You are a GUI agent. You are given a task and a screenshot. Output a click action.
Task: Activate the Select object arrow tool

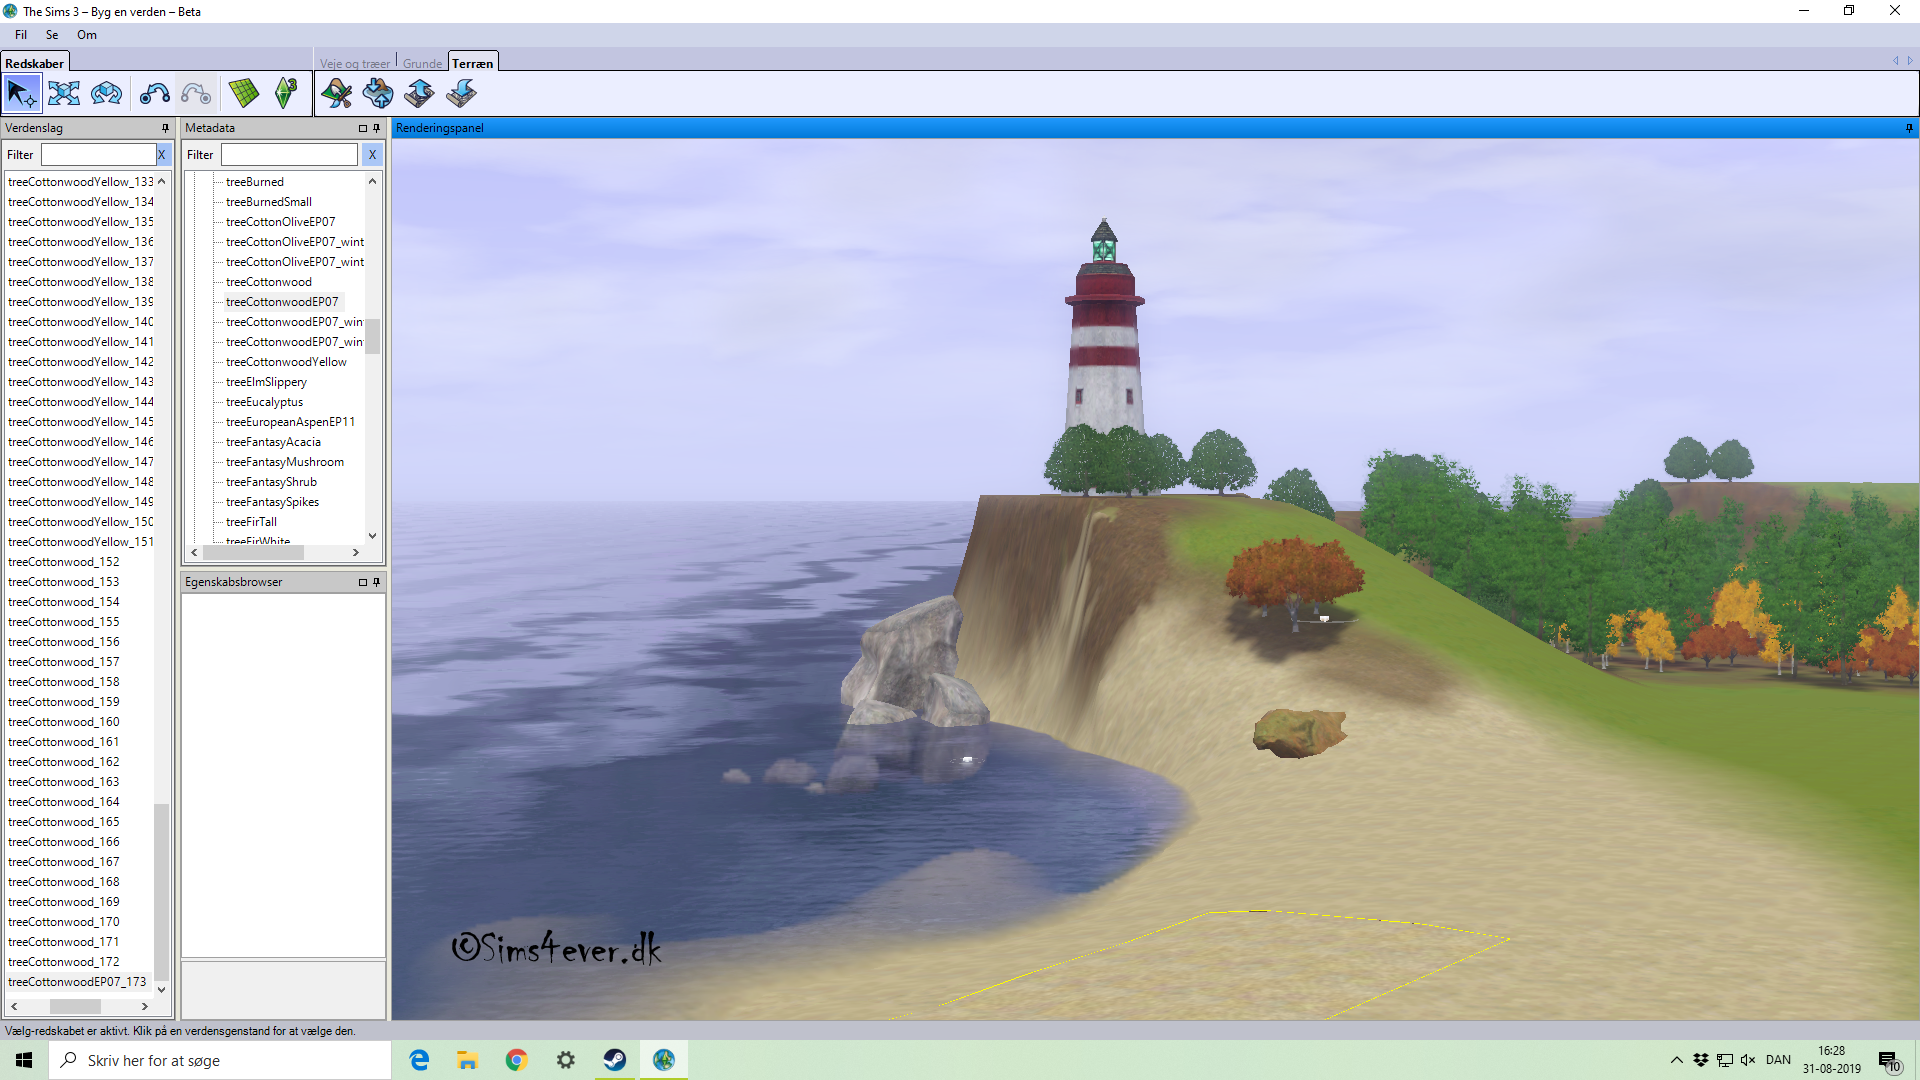click(22, 94)
